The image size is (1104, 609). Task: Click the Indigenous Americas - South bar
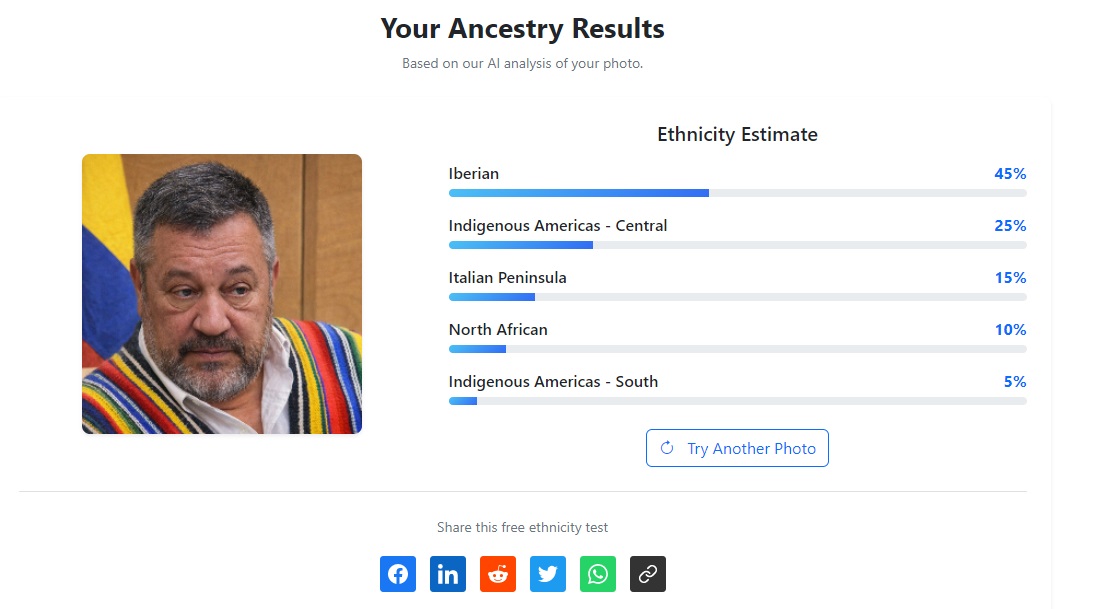737,401
